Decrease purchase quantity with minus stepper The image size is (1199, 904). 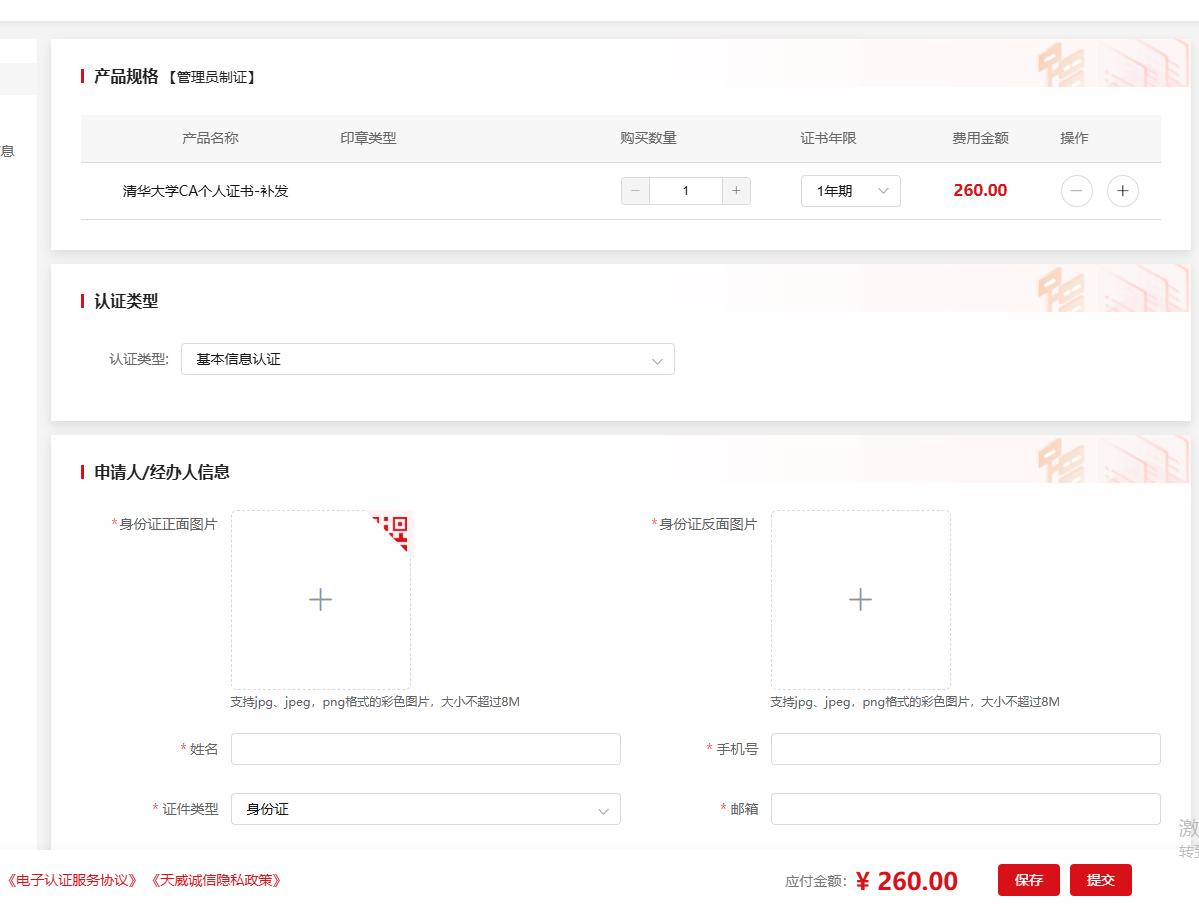click(635, 191)
